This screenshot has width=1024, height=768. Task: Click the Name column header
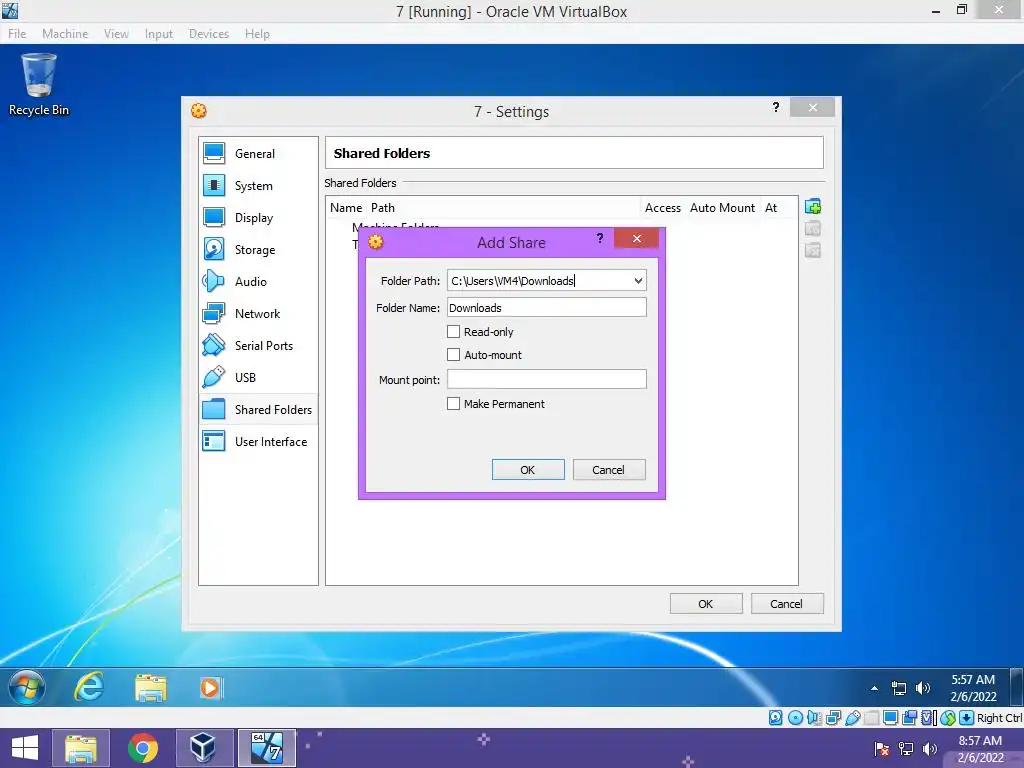346,208
